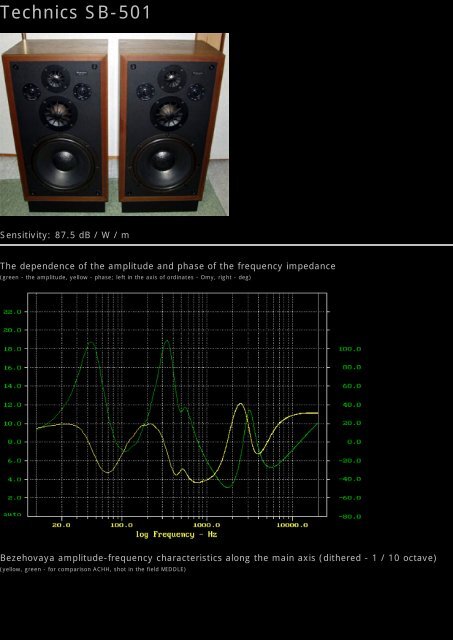Click the 0.0 degree label on right axis

tap(353, 442)
